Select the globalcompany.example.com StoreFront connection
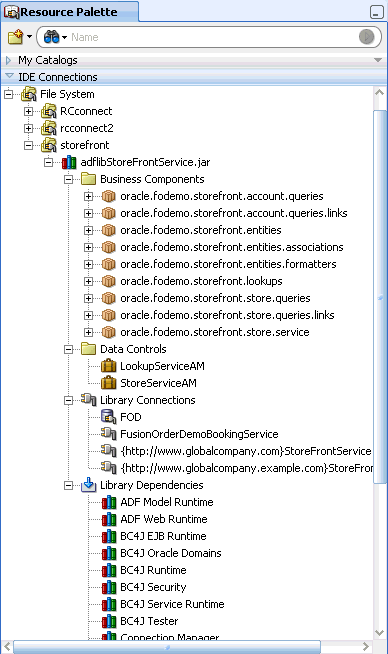Image resolution: width=388 pixels, height=654 pixels. pos(247,468)
